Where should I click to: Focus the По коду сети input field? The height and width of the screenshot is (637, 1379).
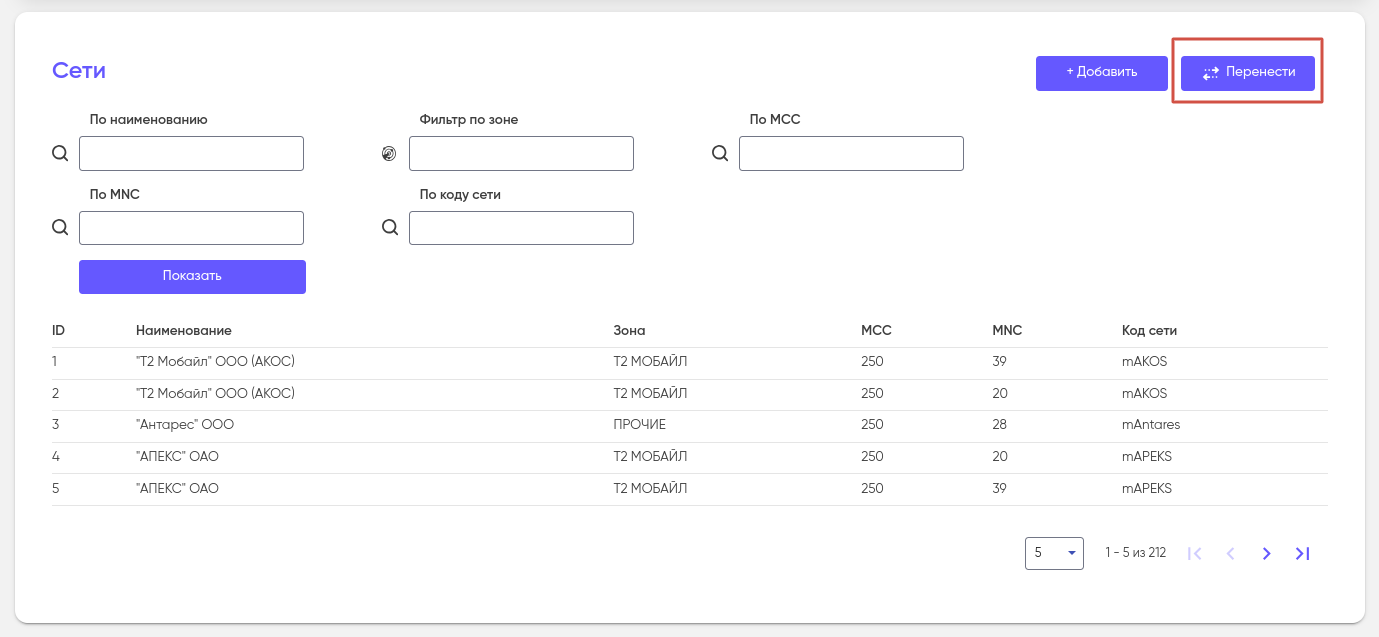click(521, 228)
